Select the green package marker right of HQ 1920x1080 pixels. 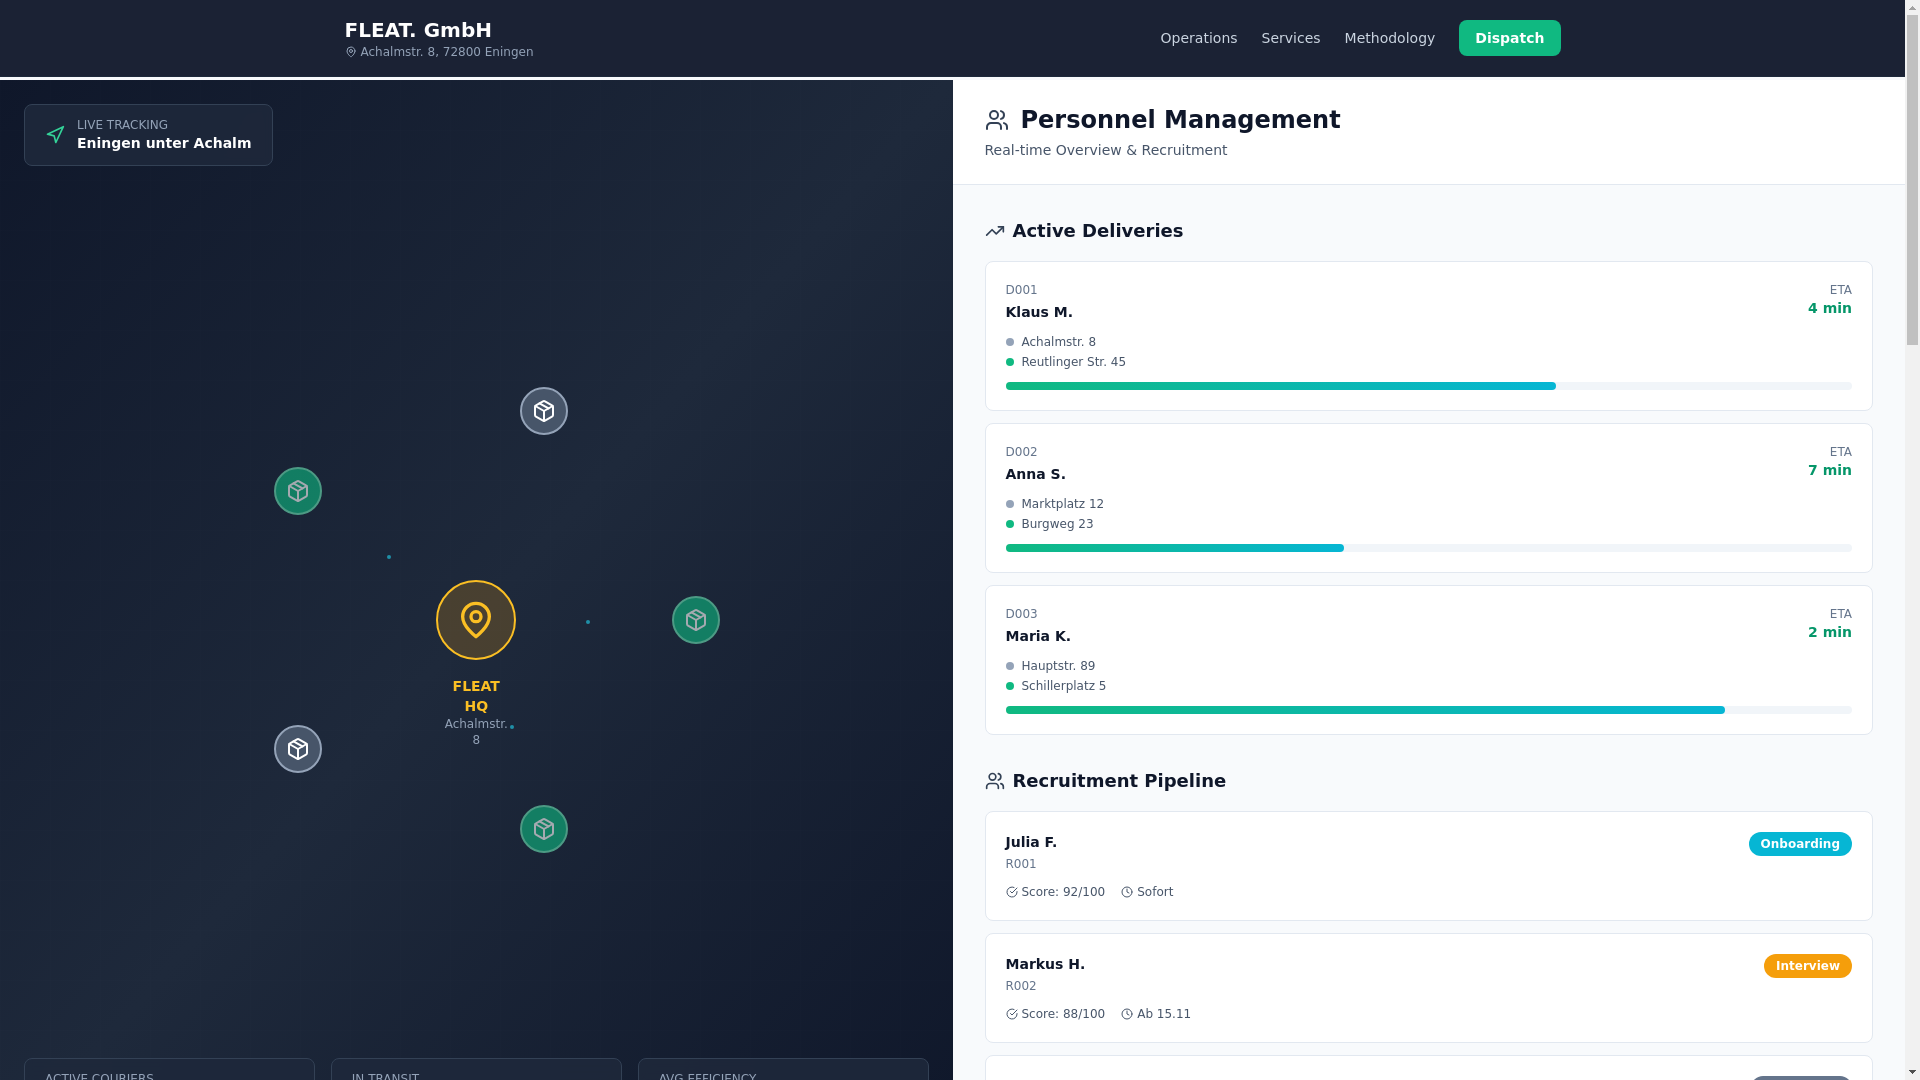click(x=696, y=620)
